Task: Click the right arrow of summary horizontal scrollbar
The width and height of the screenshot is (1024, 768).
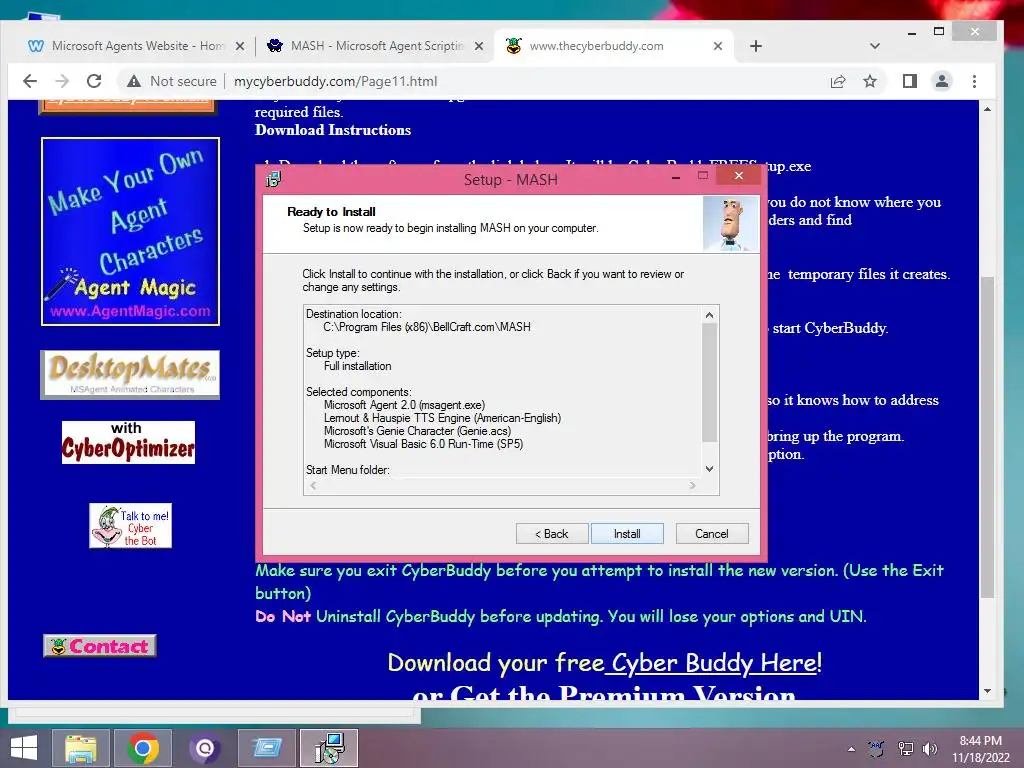Action: (x=692, y=485)
